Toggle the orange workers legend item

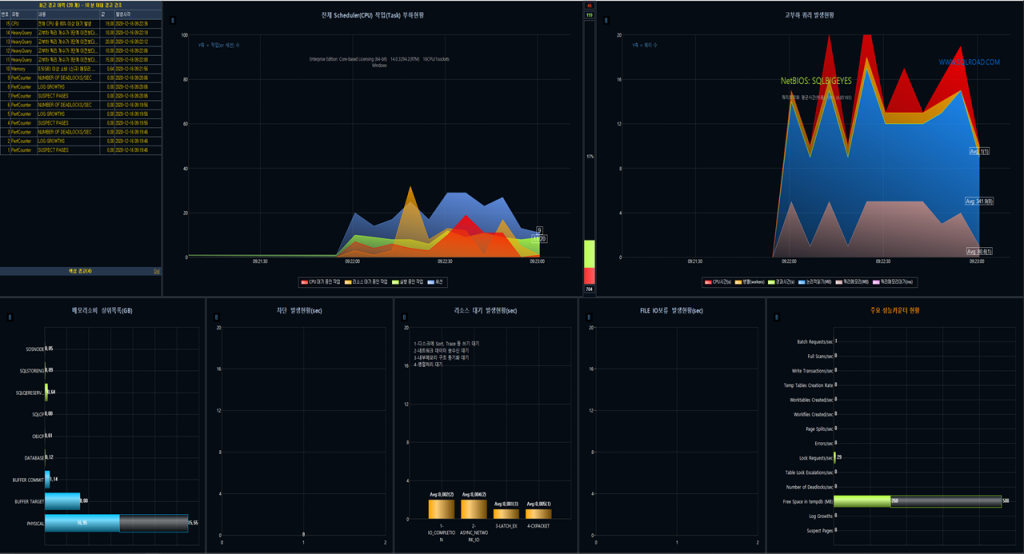click(750, 282)
